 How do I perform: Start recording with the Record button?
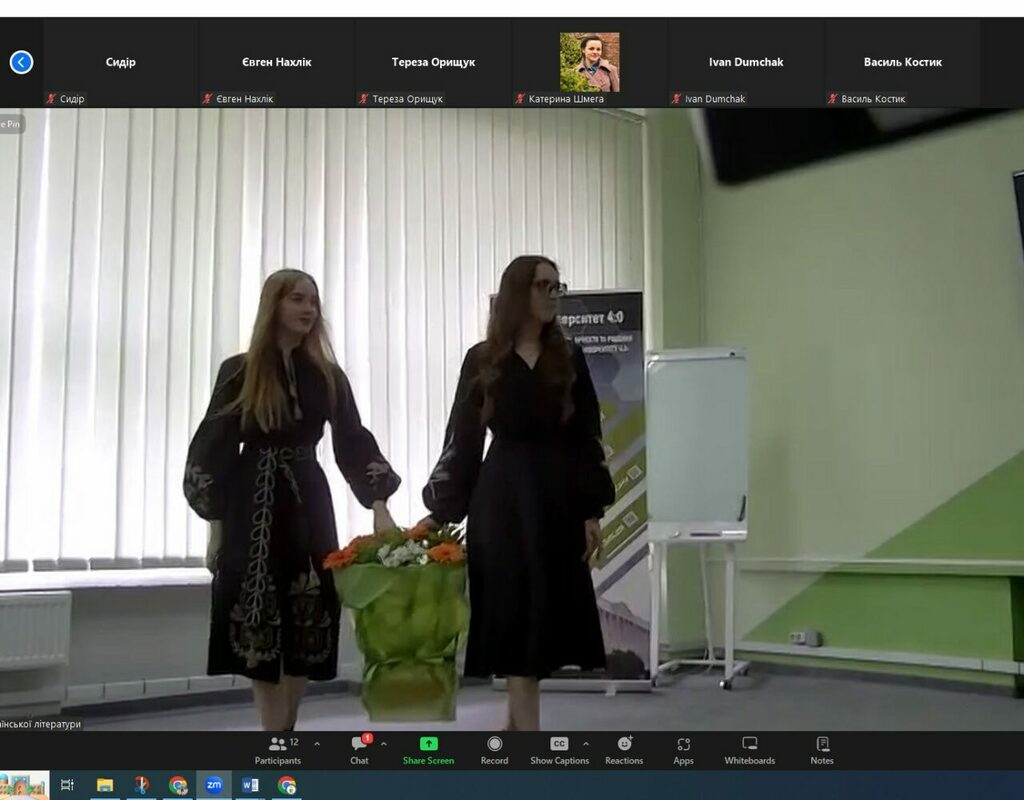[x=494, y=750]
